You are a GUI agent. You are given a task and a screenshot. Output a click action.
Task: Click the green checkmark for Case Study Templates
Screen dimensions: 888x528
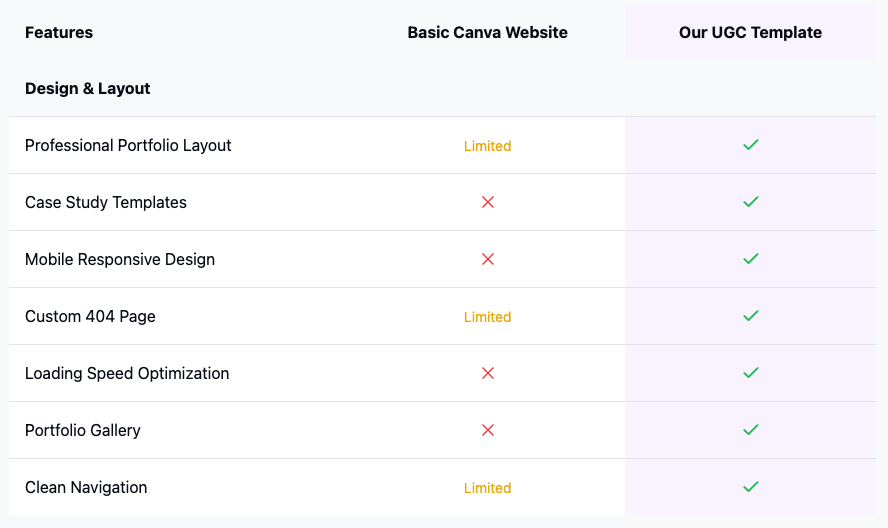[x=750, y=202]
